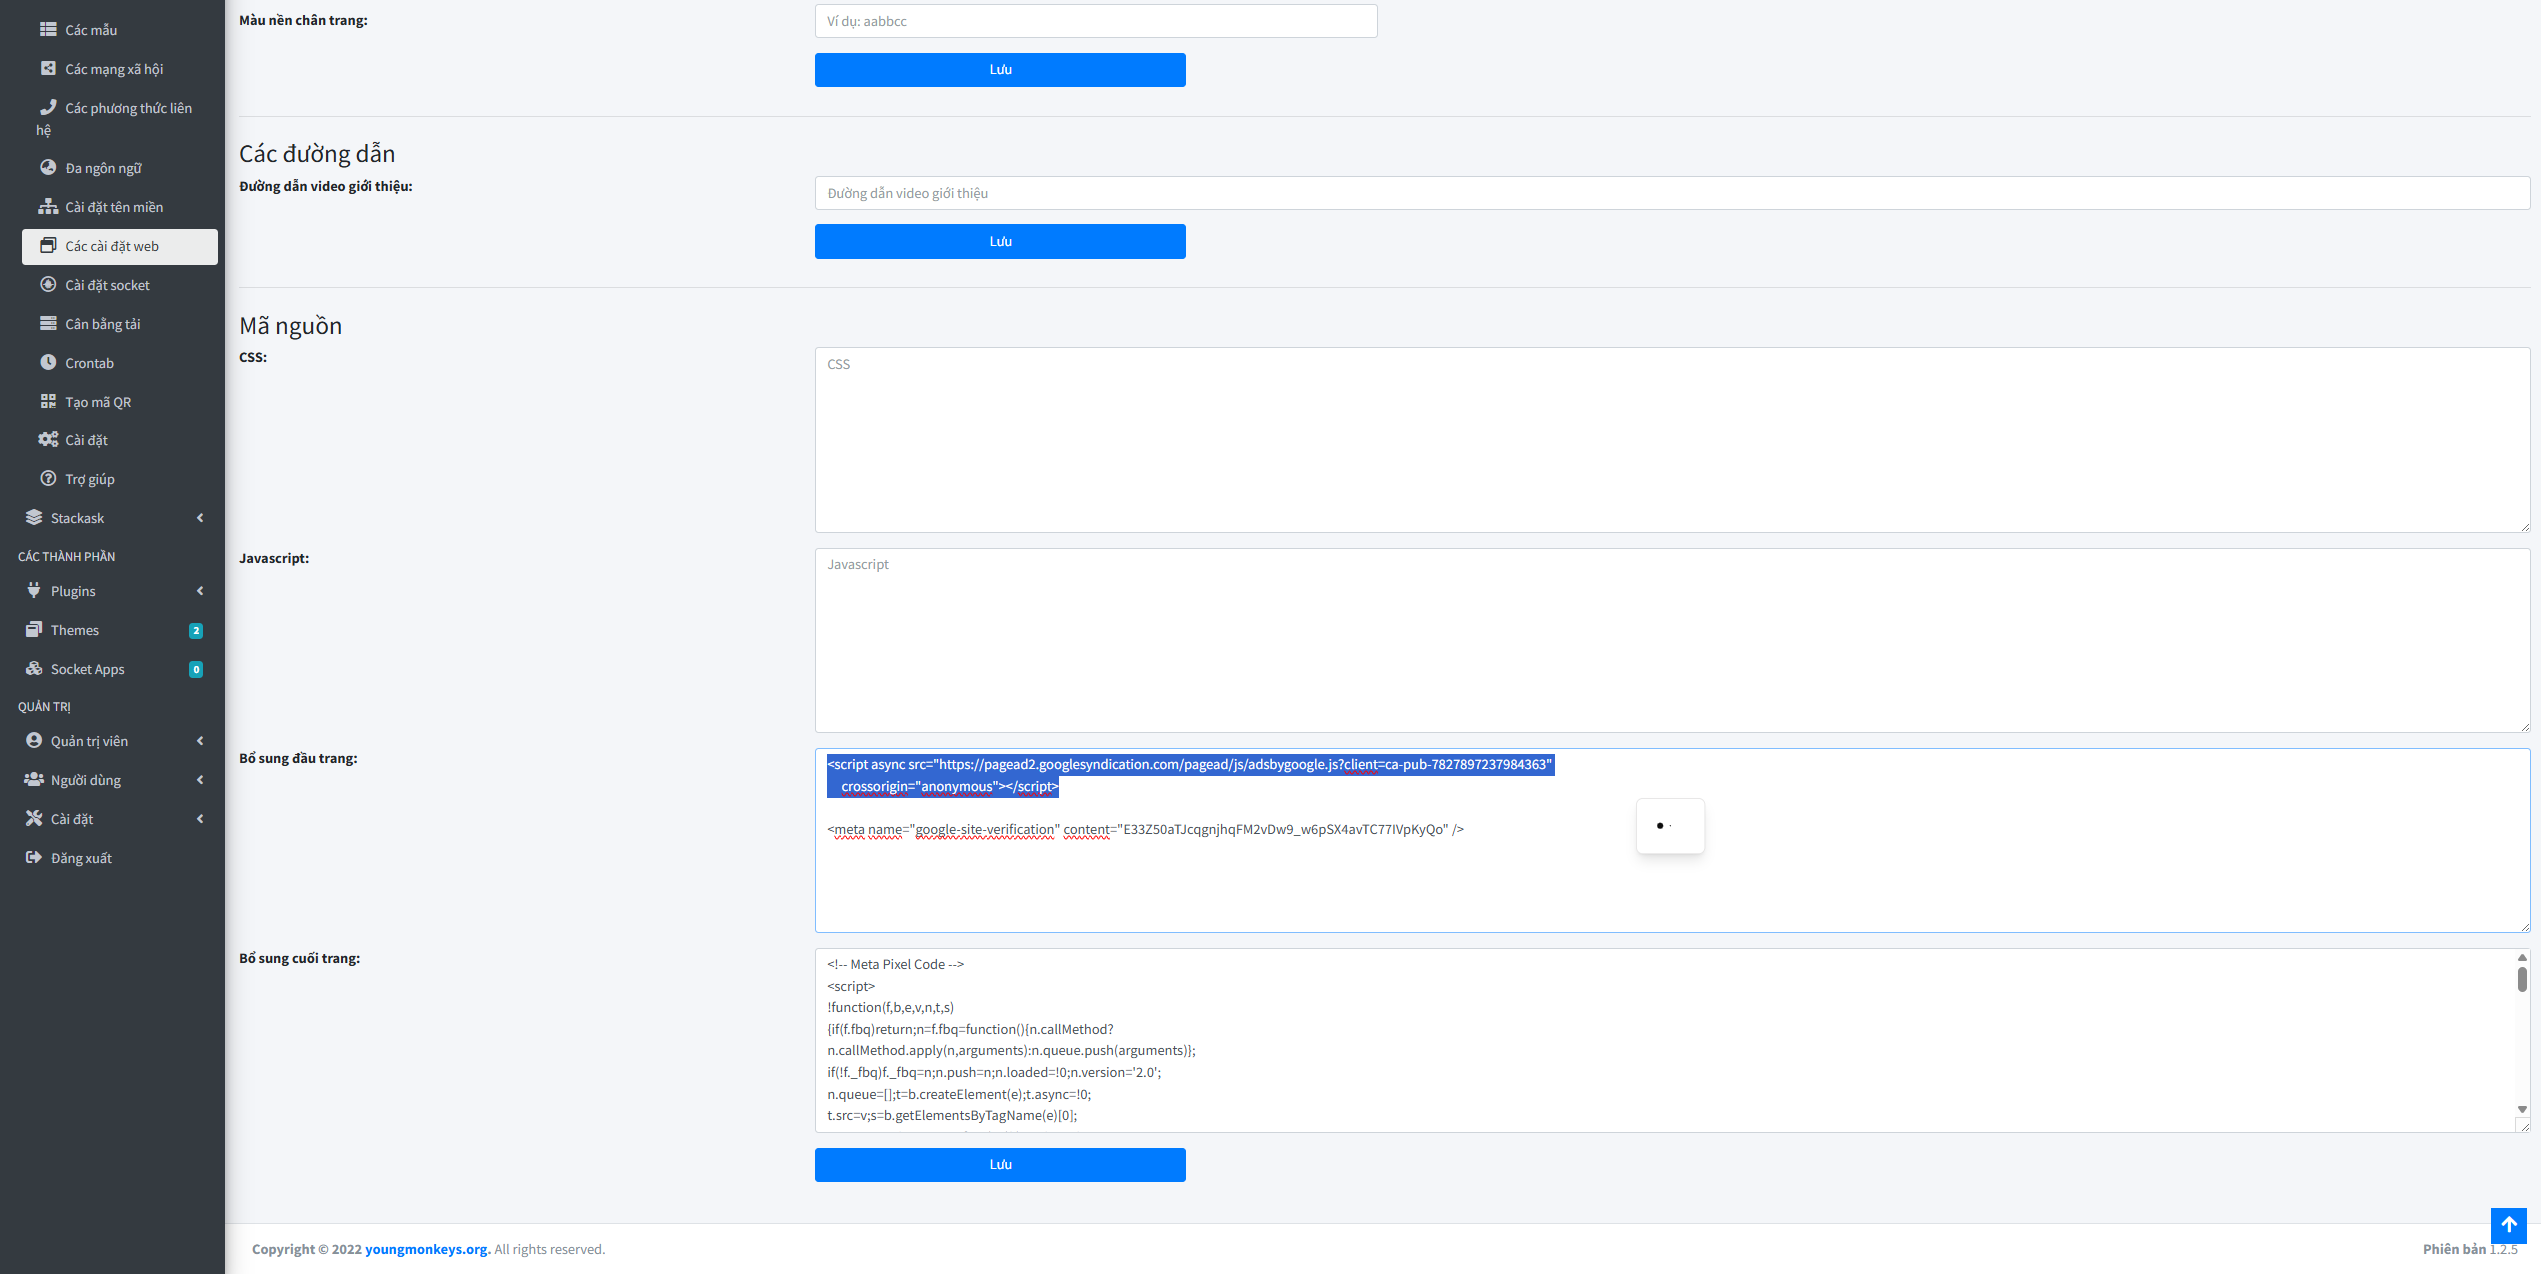
Task: Click the Cài đặt tên miền sitemap icon
Action: click(48, 206)
